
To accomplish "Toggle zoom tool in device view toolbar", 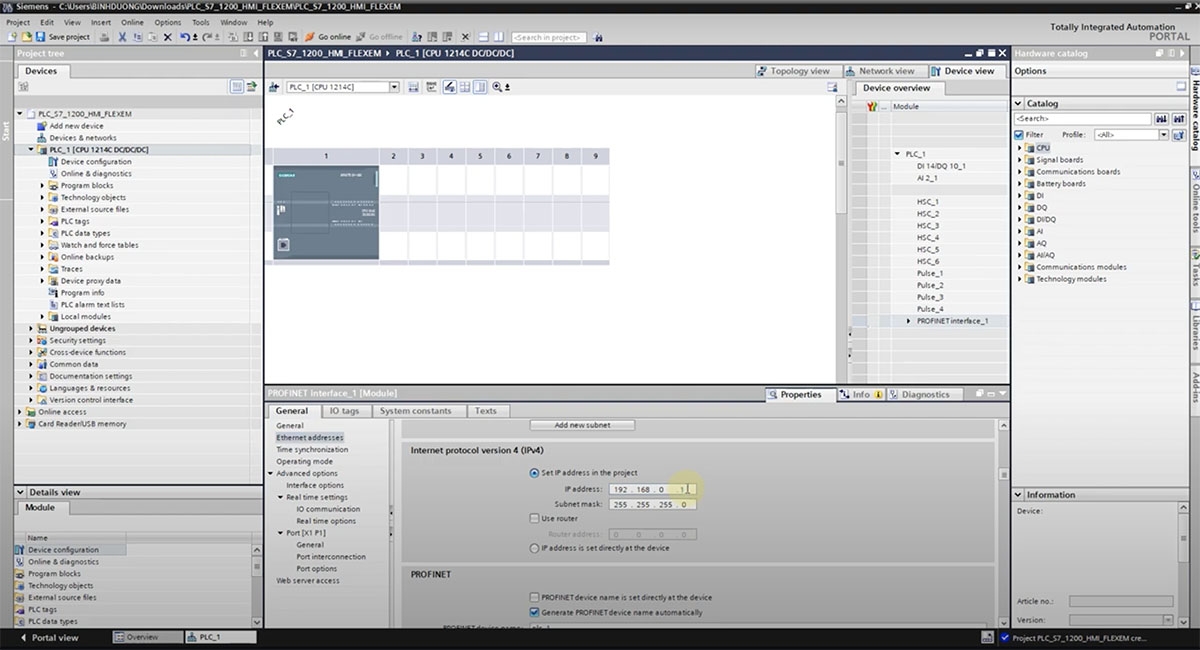I will (x=497, y=87).
